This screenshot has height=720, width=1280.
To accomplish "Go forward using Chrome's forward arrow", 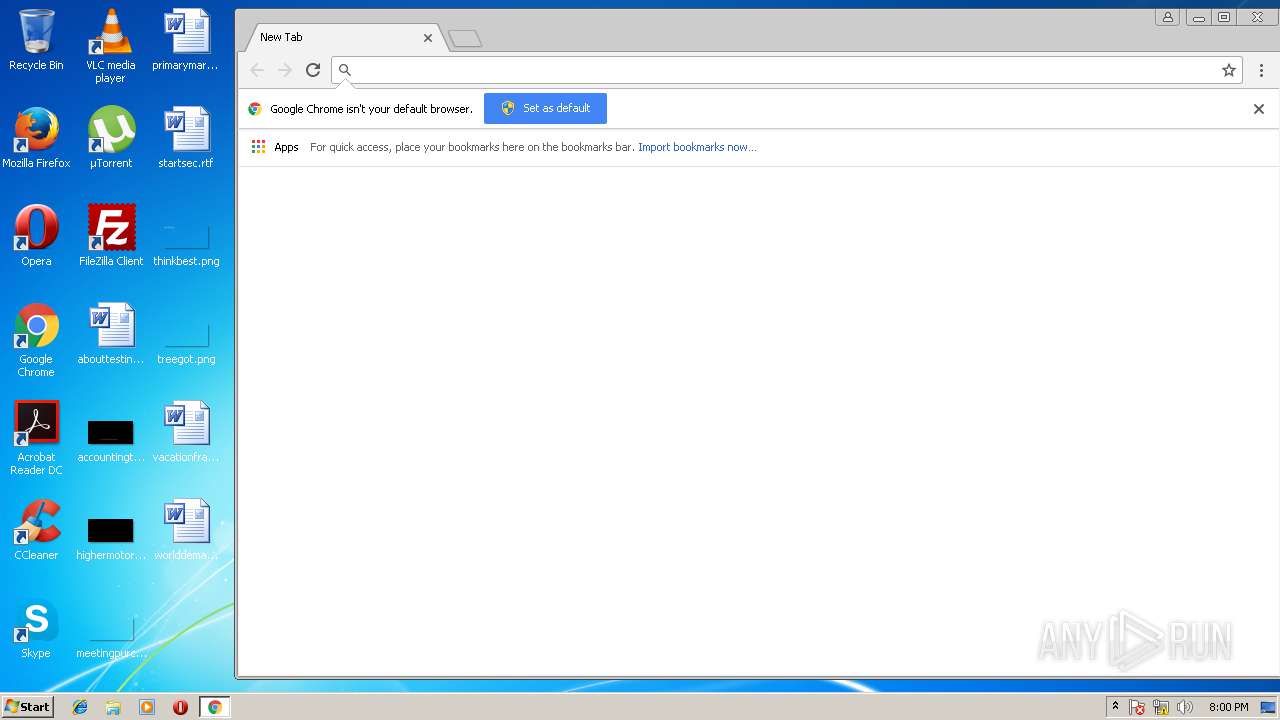I will (285, 70).
